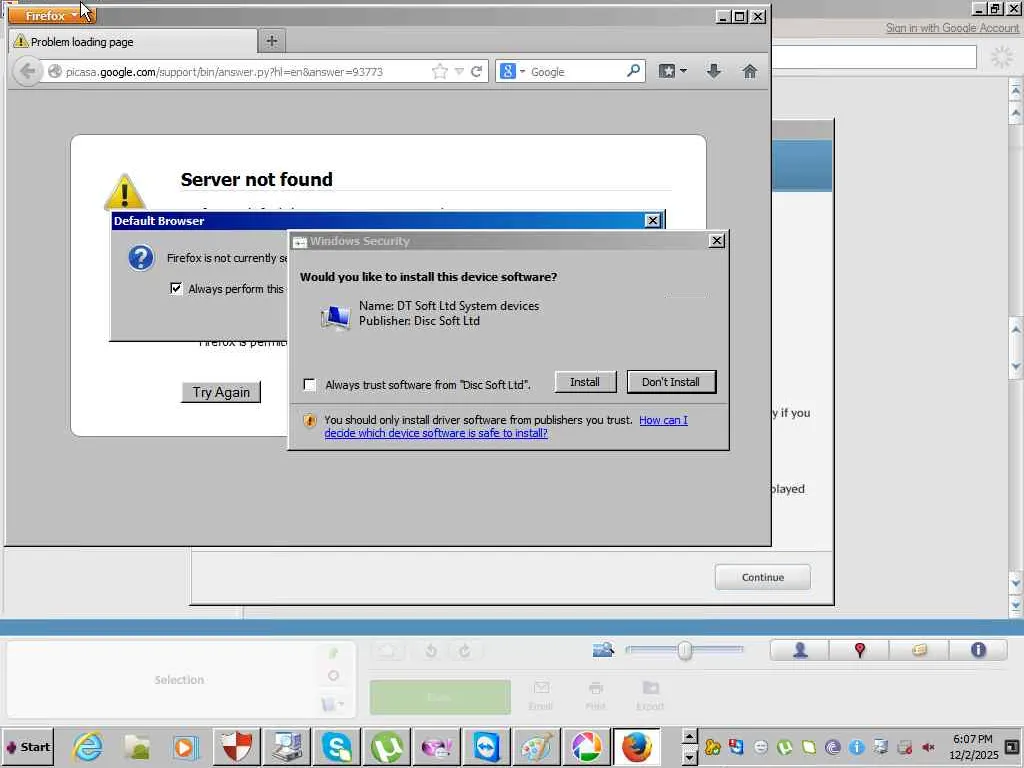
Task: Click Picasa search field at top
Action: (x=874, y=57)
